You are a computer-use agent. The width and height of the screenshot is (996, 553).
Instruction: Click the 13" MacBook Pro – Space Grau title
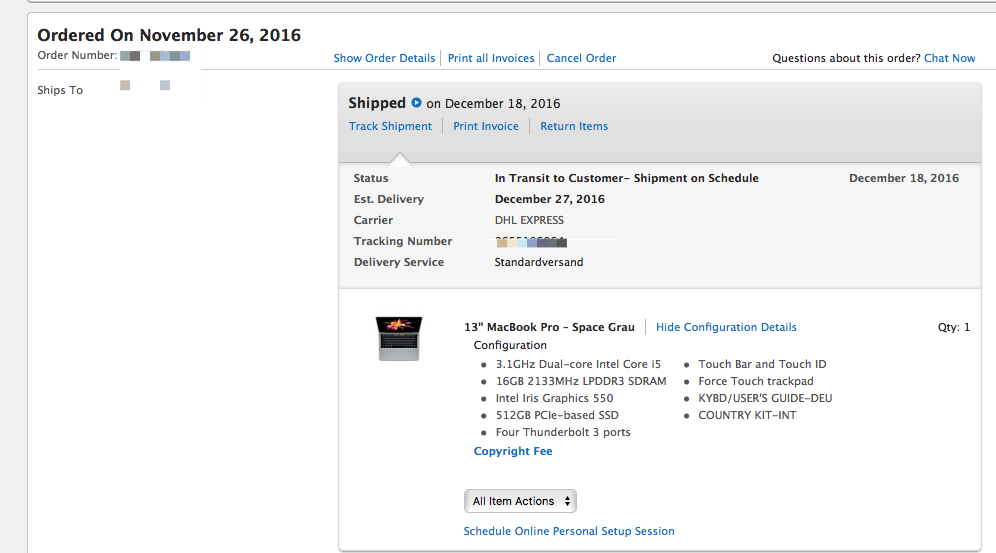549,327
